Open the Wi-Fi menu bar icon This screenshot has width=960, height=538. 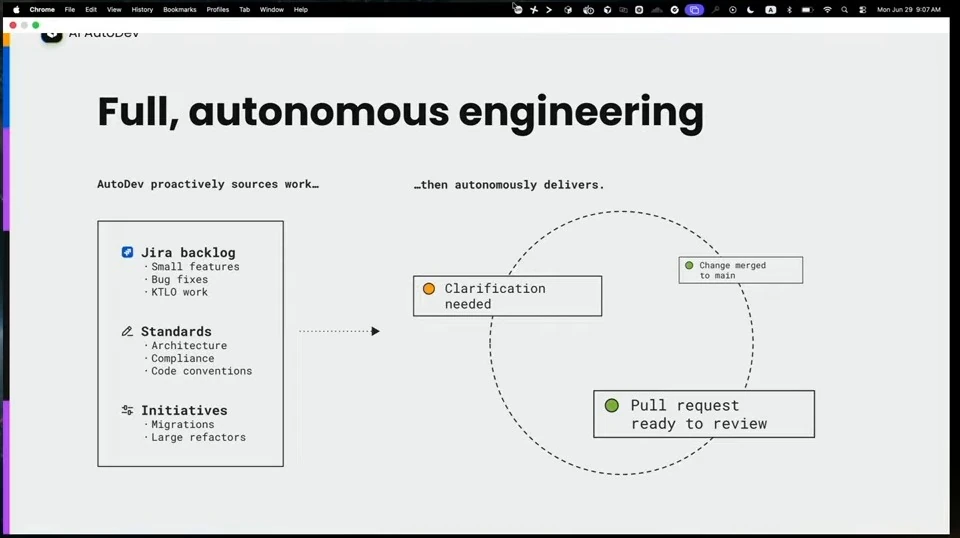pyautogui.click(x=827, y=10)
